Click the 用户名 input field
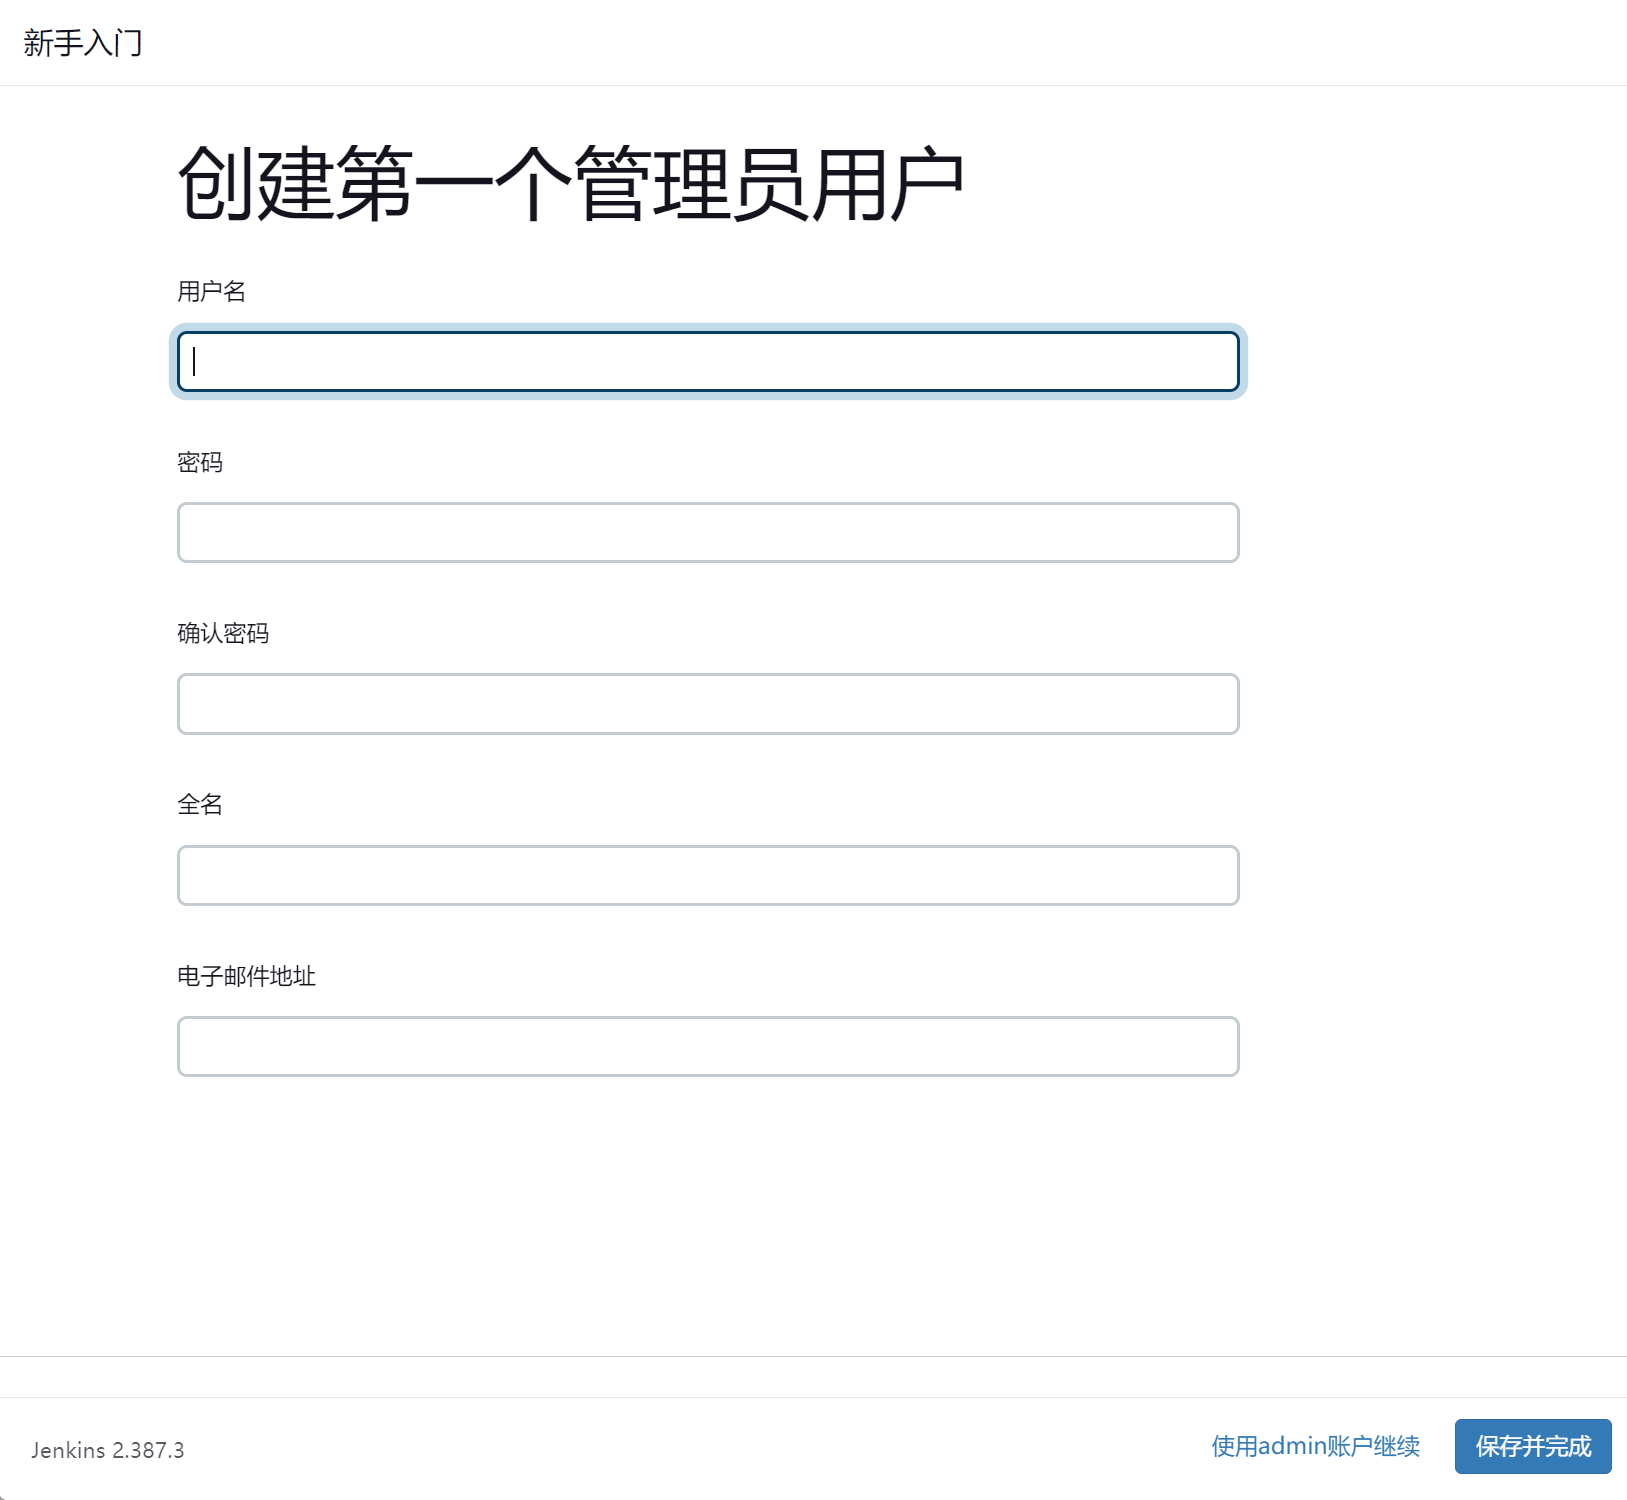 point(708,361)
